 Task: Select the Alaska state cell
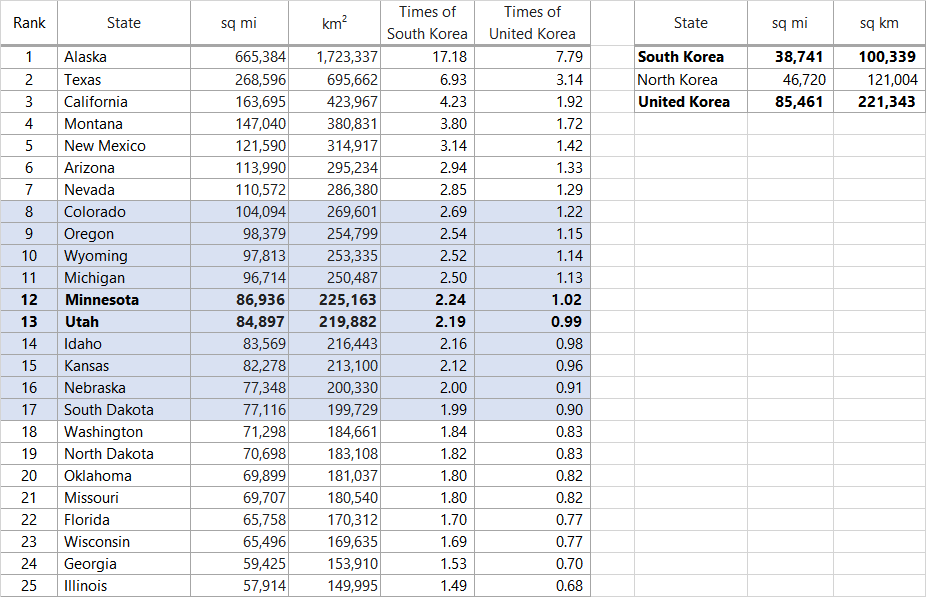click(123, 57)
